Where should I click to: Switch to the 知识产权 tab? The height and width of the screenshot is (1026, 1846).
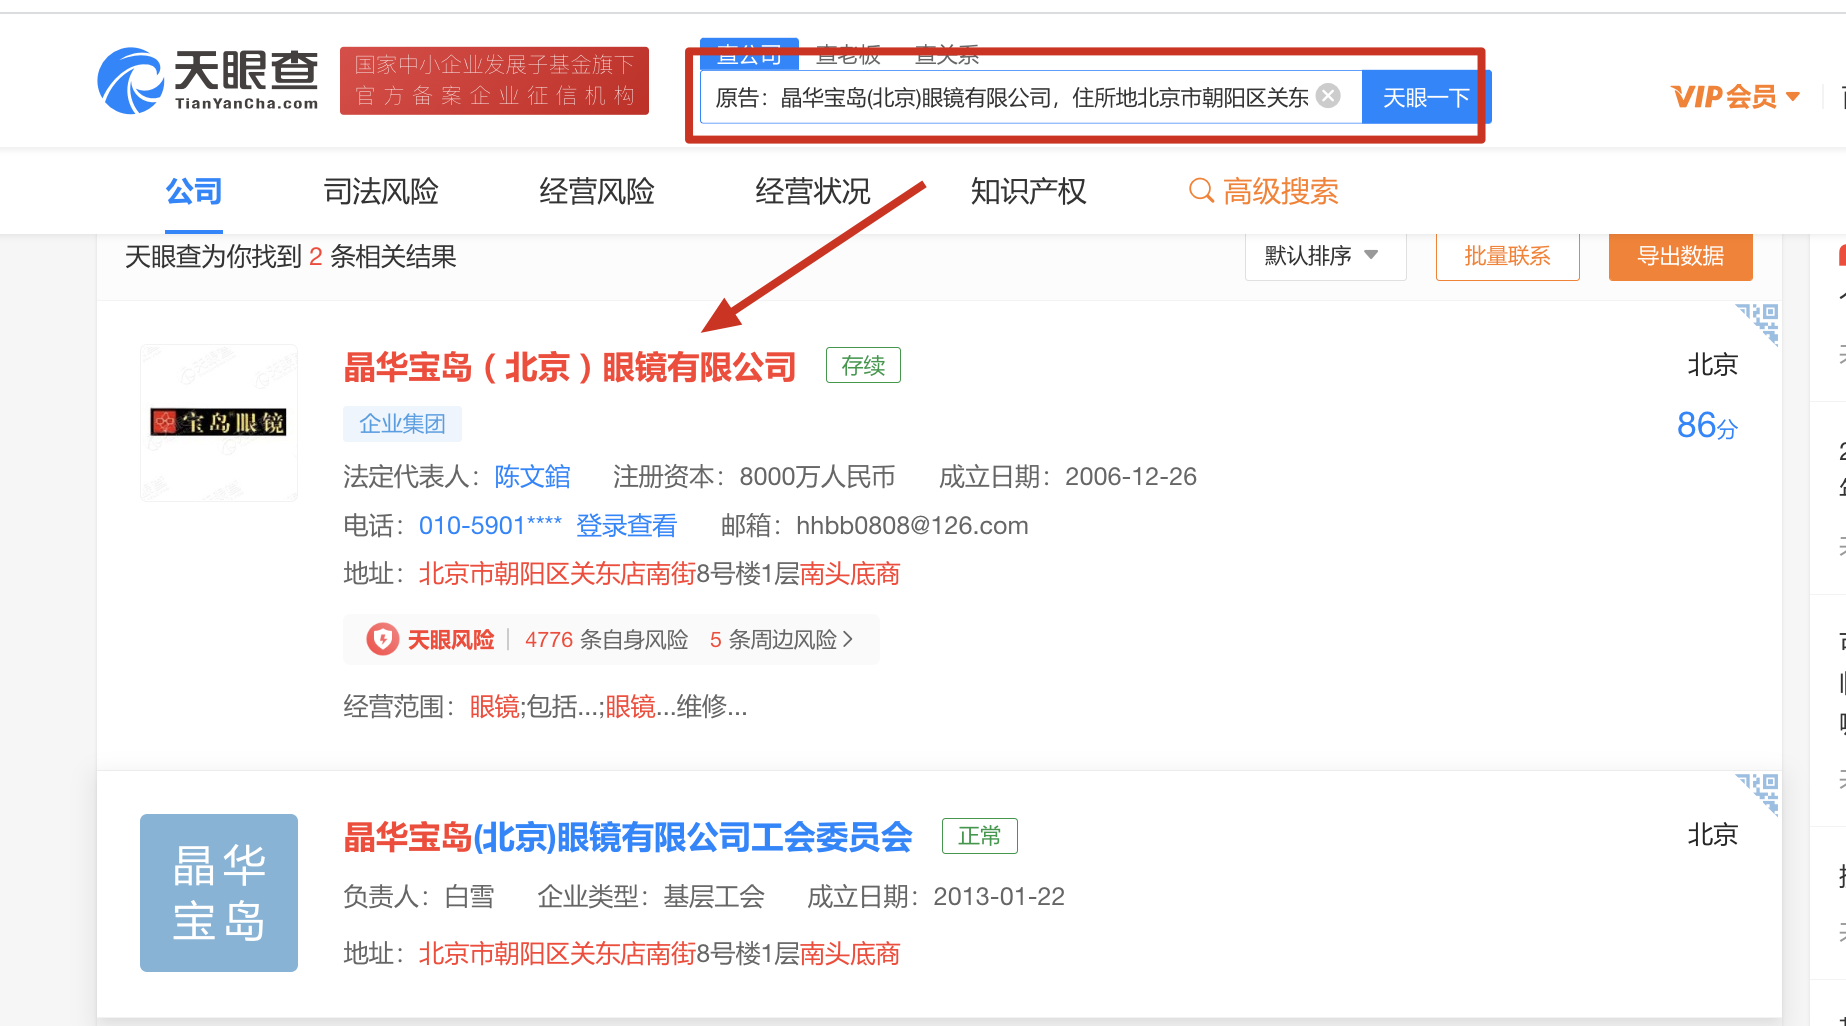click(x=1028, y=191)
